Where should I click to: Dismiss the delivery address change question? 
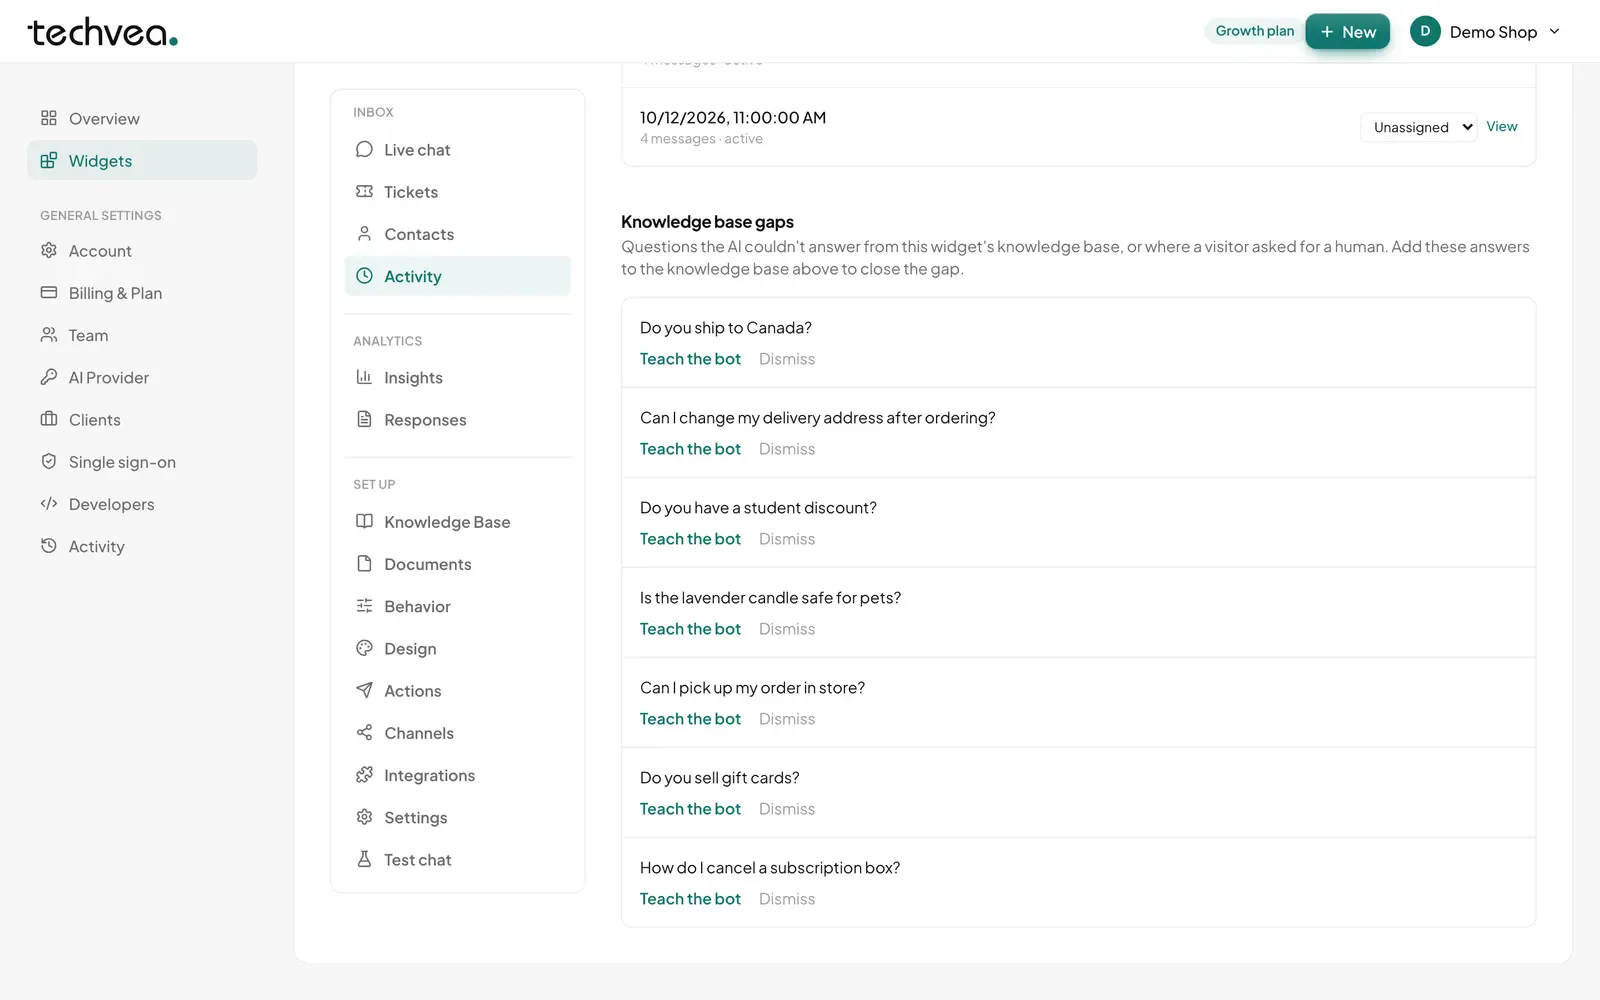point(787,449)
